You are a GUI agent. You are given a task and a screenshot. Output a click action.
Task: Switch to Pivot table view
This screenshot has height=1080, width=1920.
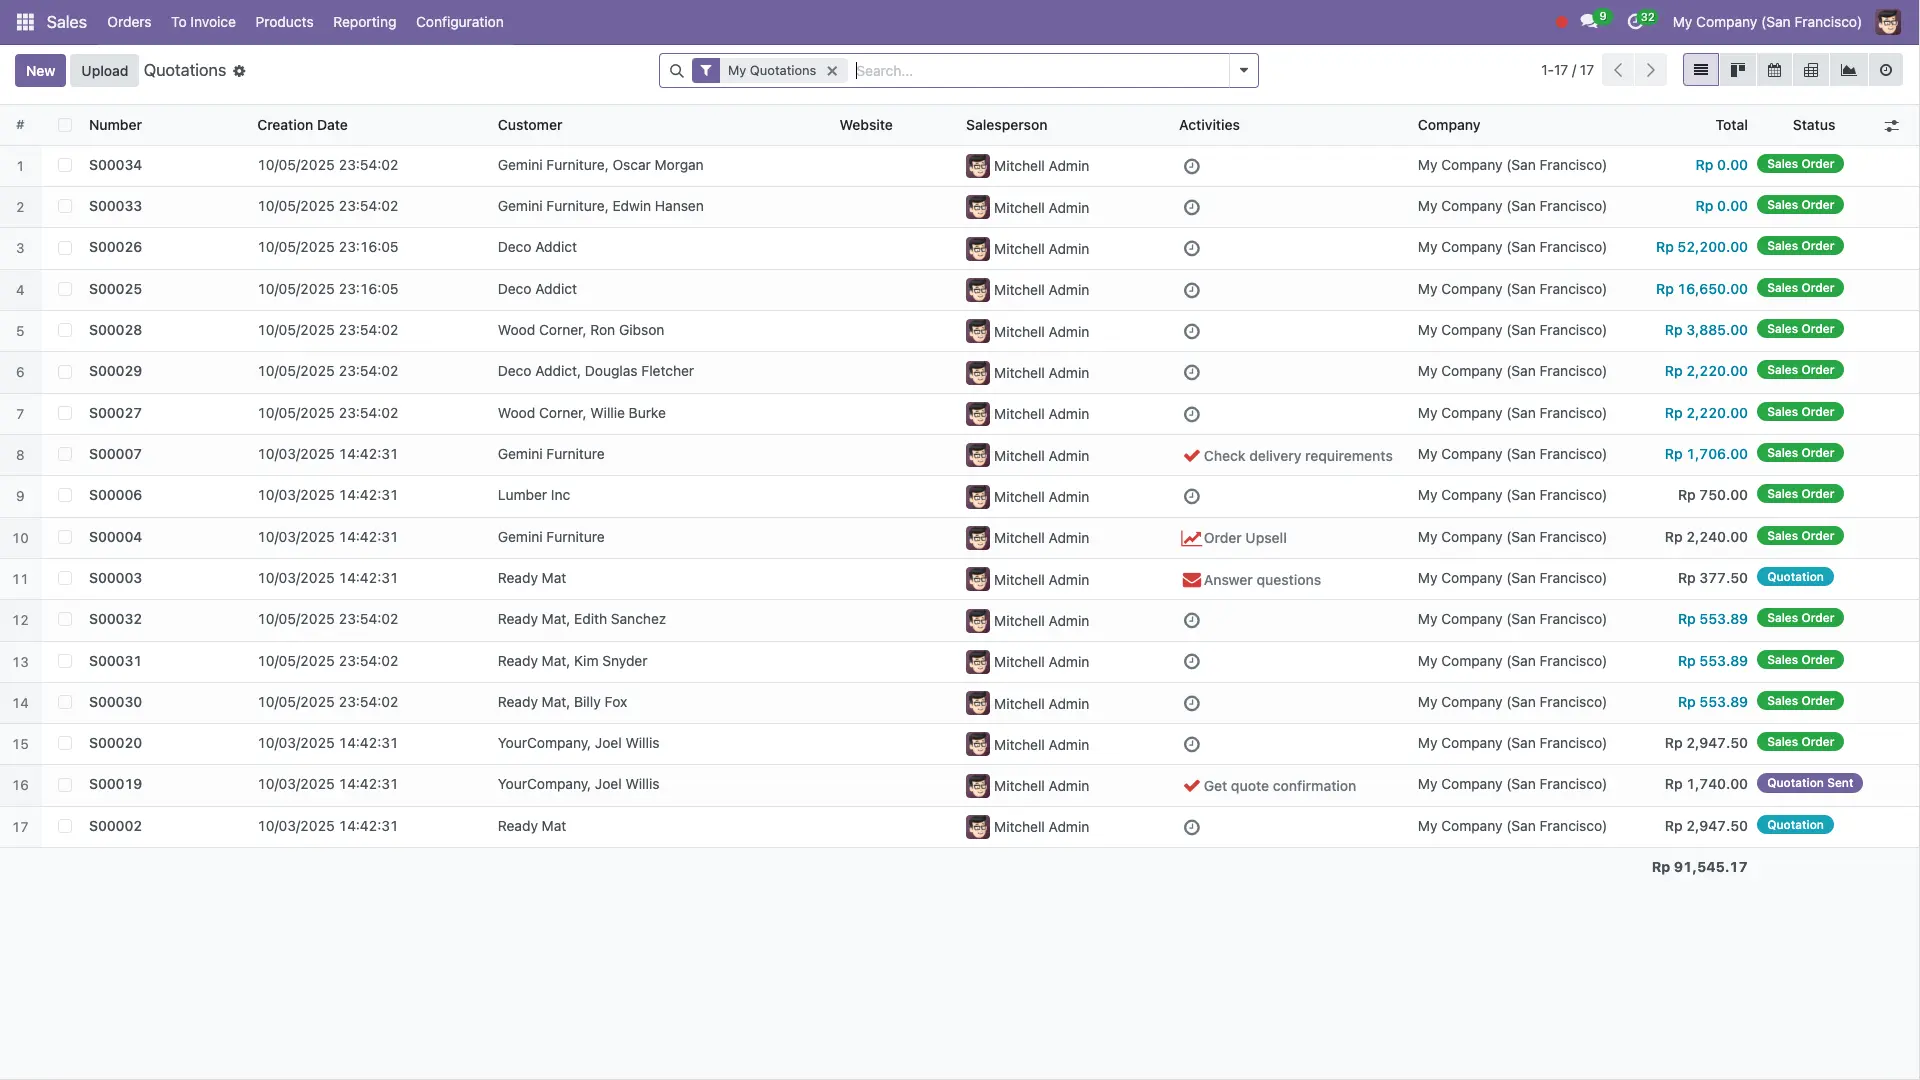point(1811,70)
